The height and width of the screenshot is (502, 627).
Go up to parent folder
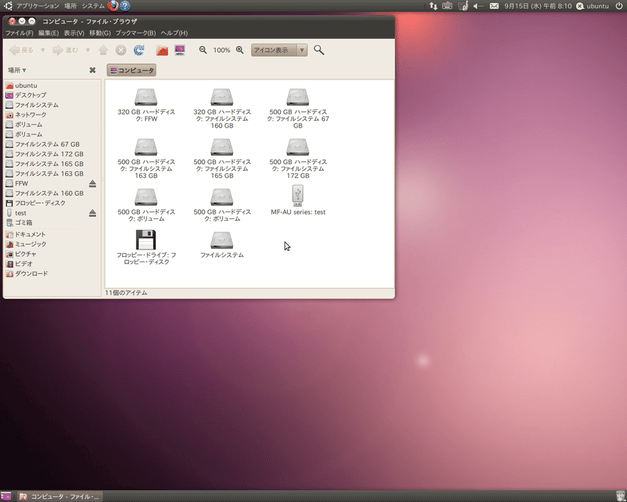pyautogui.click(x=103, y=50)
